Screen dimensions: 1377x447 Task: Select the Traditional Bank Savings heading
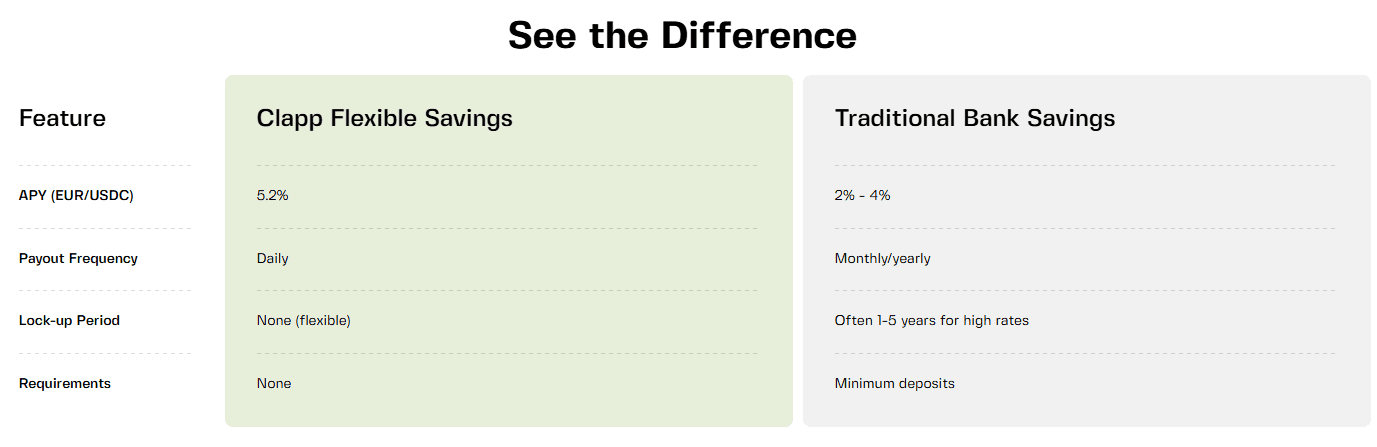[974, 118]
